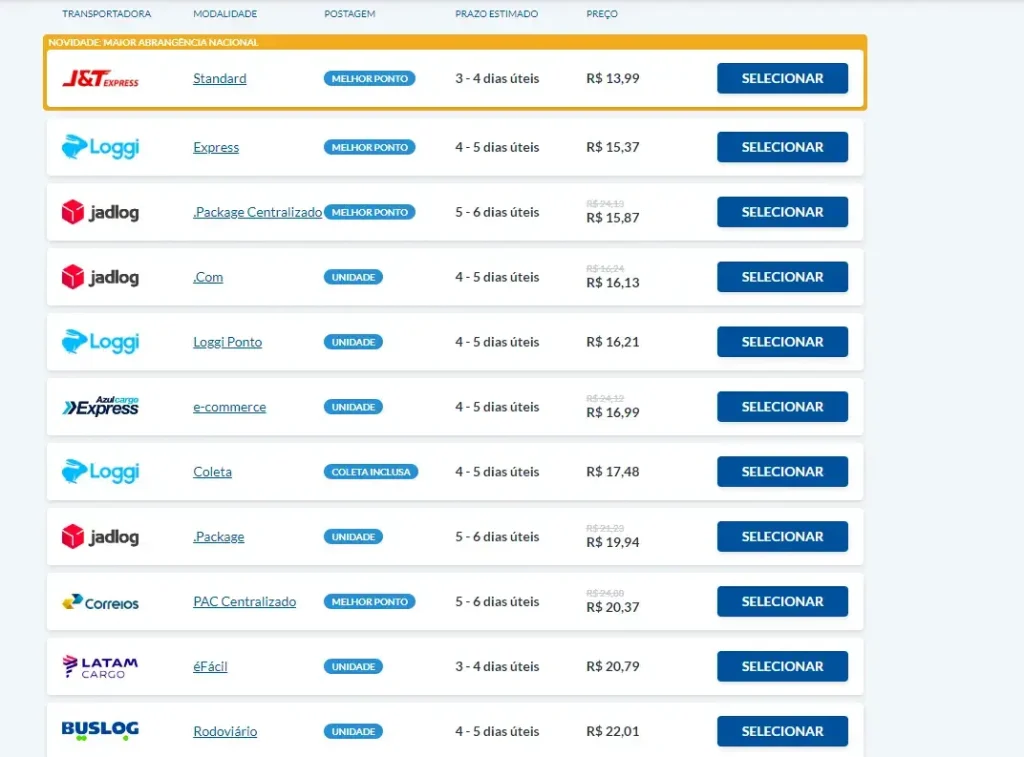
Task: Click the Correios logo
Action: coord(100,602)
